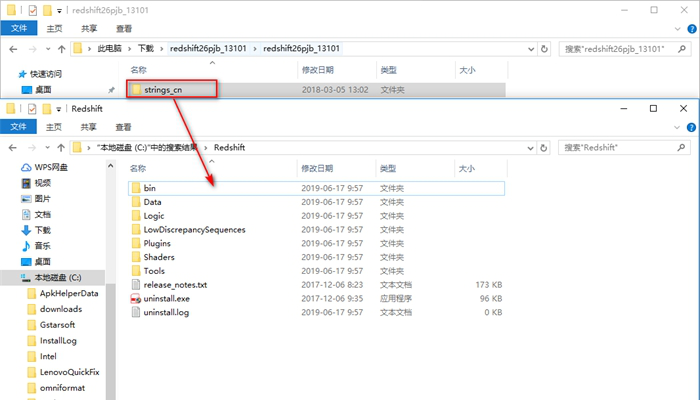Click search magnifier icon in Redshift window
Screen dimensions: 700x416
click(x=681, y=147)
